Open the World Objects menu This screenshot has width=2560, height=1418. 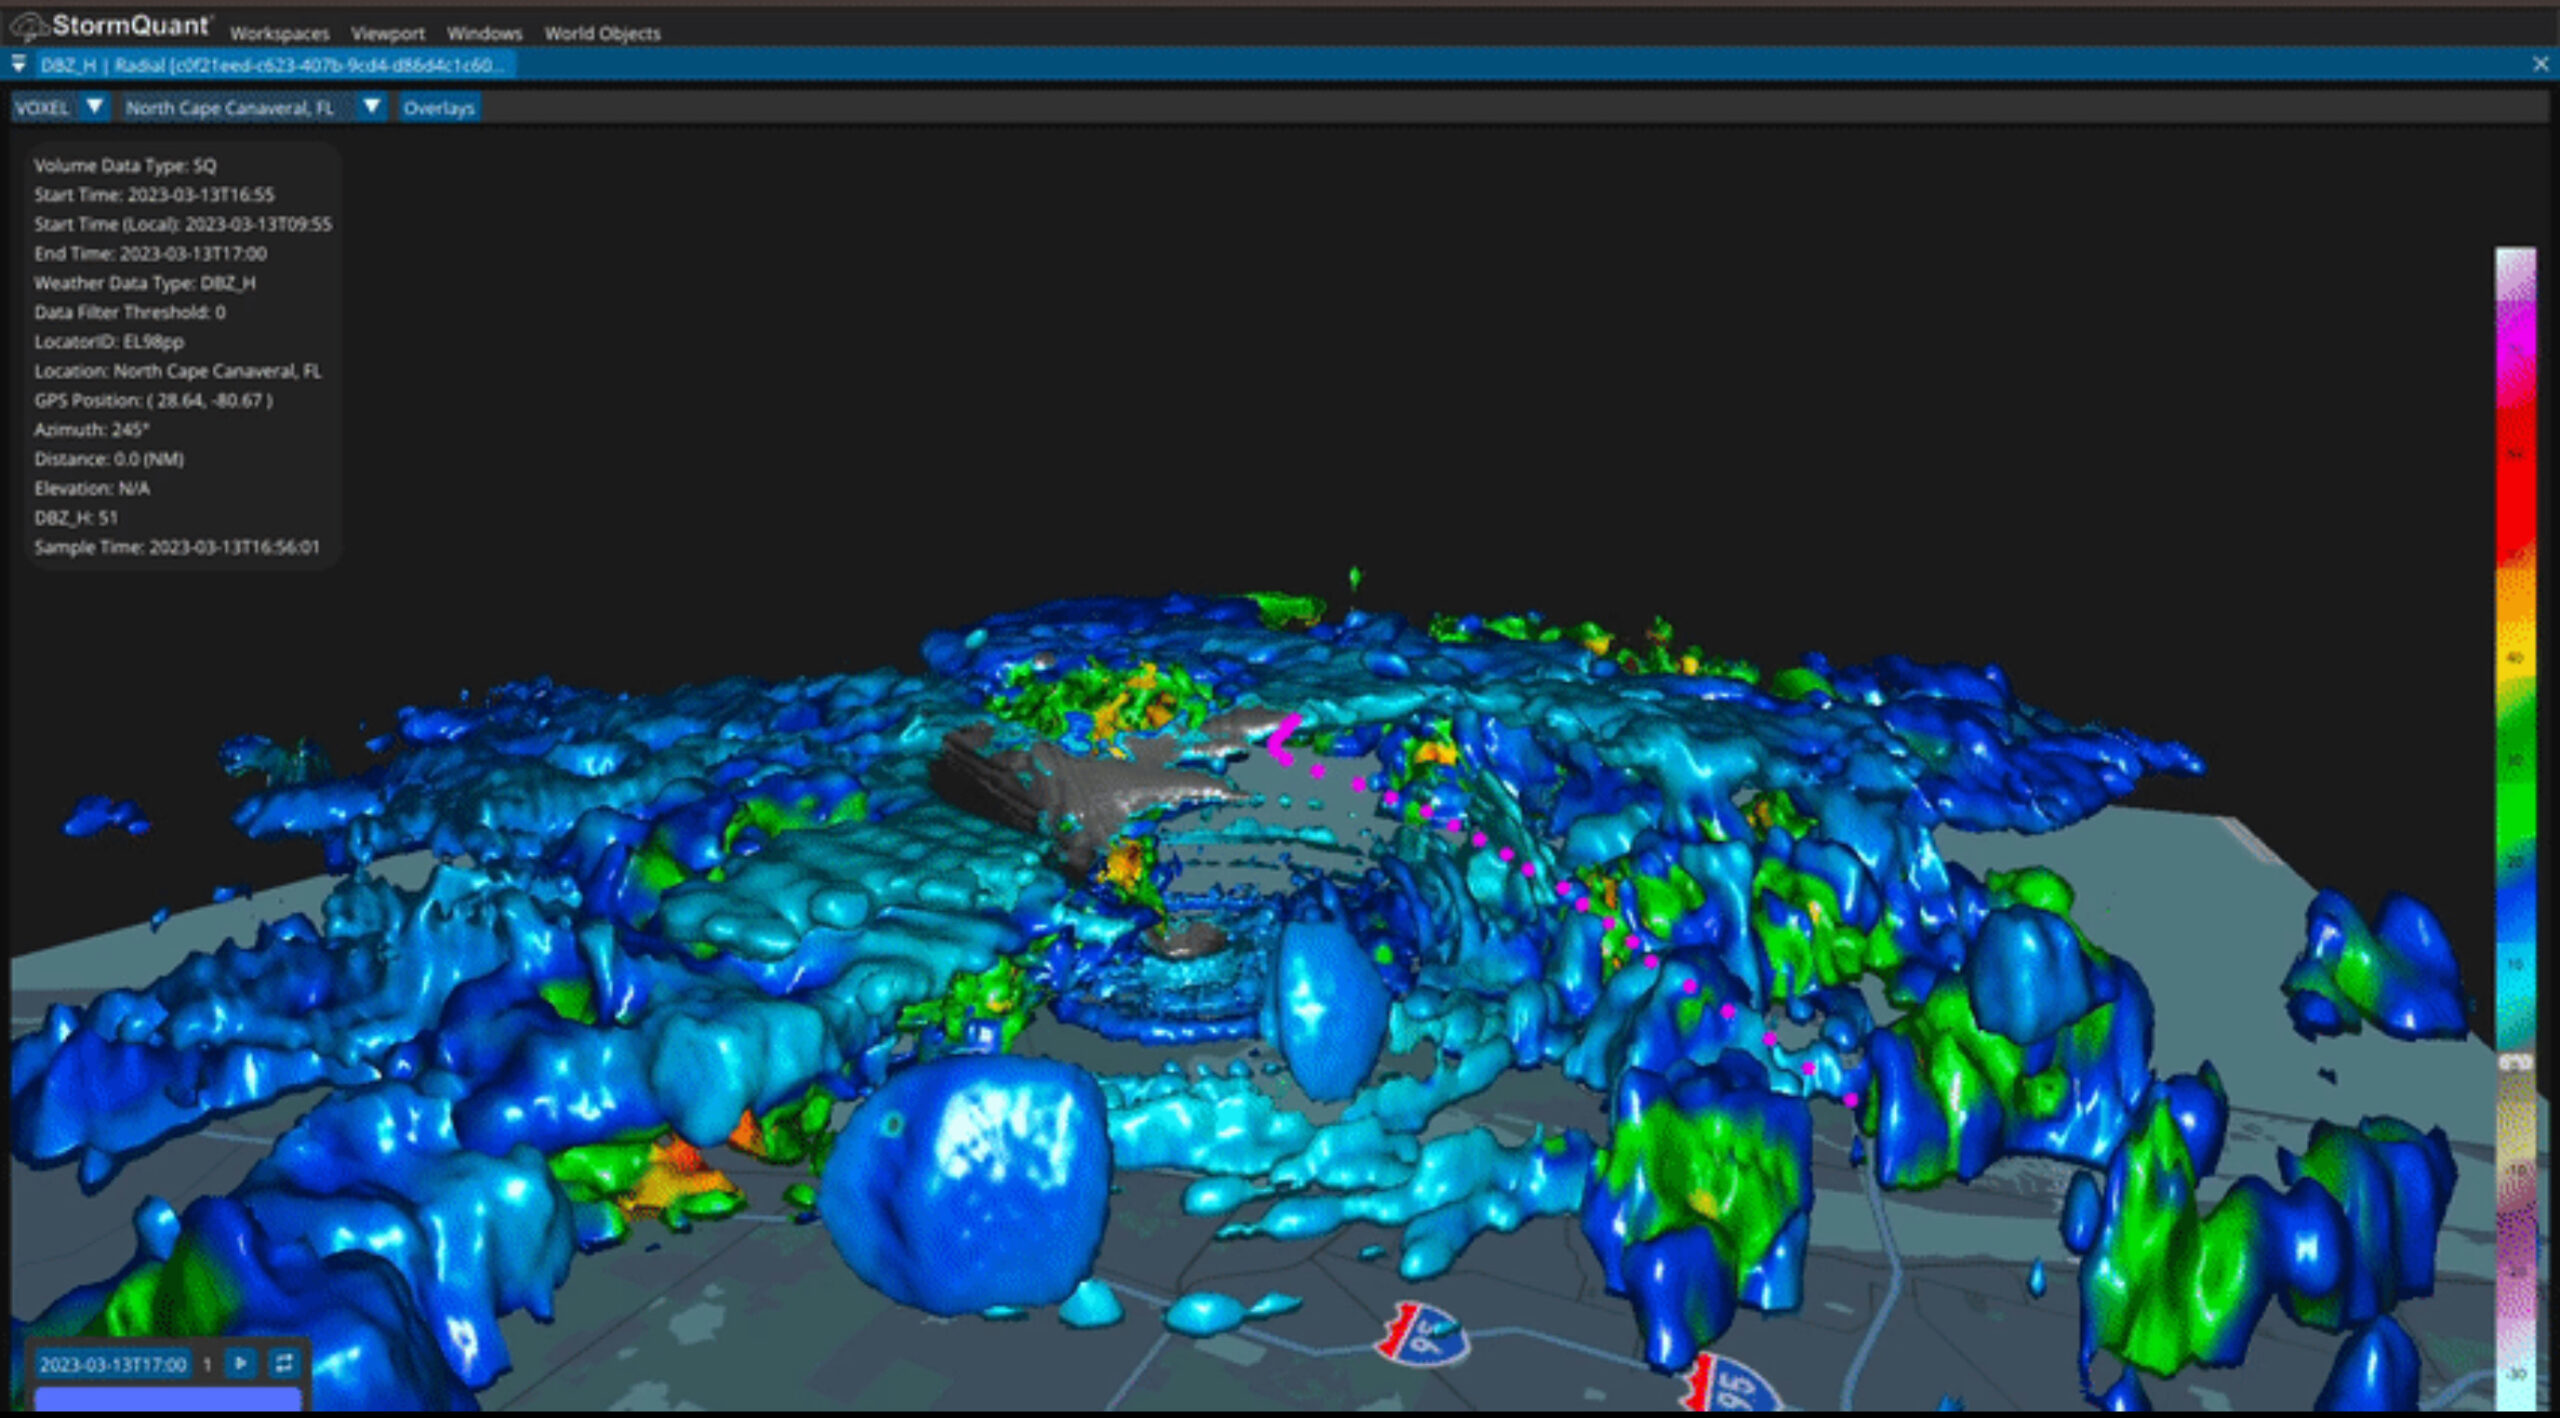tap(602, 33)
